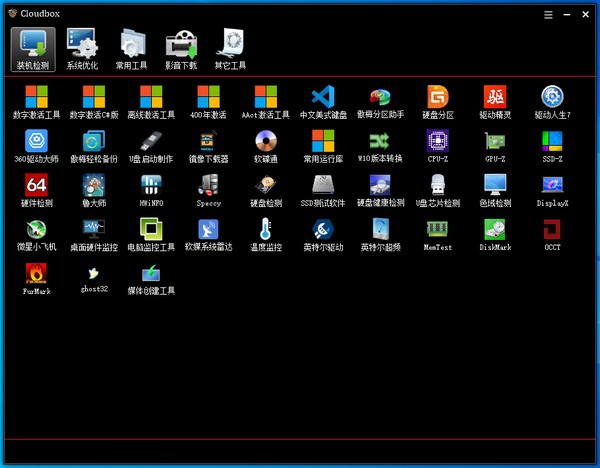The height and width of the screenshot is (468, 600).
Task: Launch 电脑监控工具
Action: tap(151, 235)
